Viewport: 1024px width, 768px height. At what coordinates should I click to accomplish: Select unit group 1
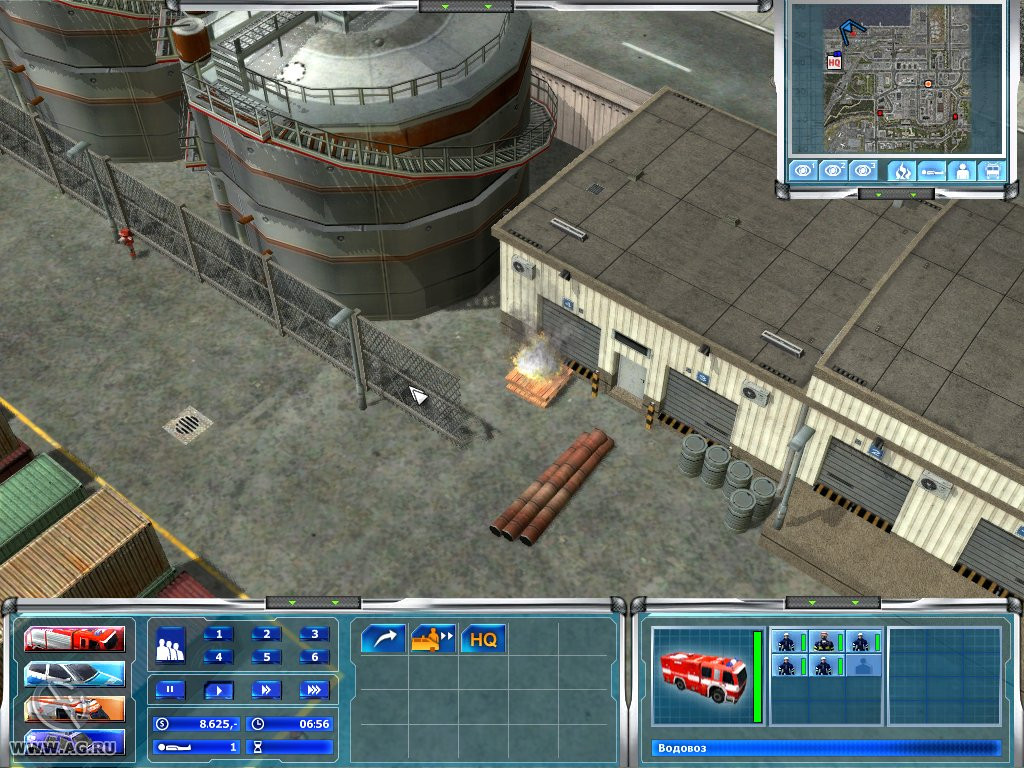tap(219, 633)
